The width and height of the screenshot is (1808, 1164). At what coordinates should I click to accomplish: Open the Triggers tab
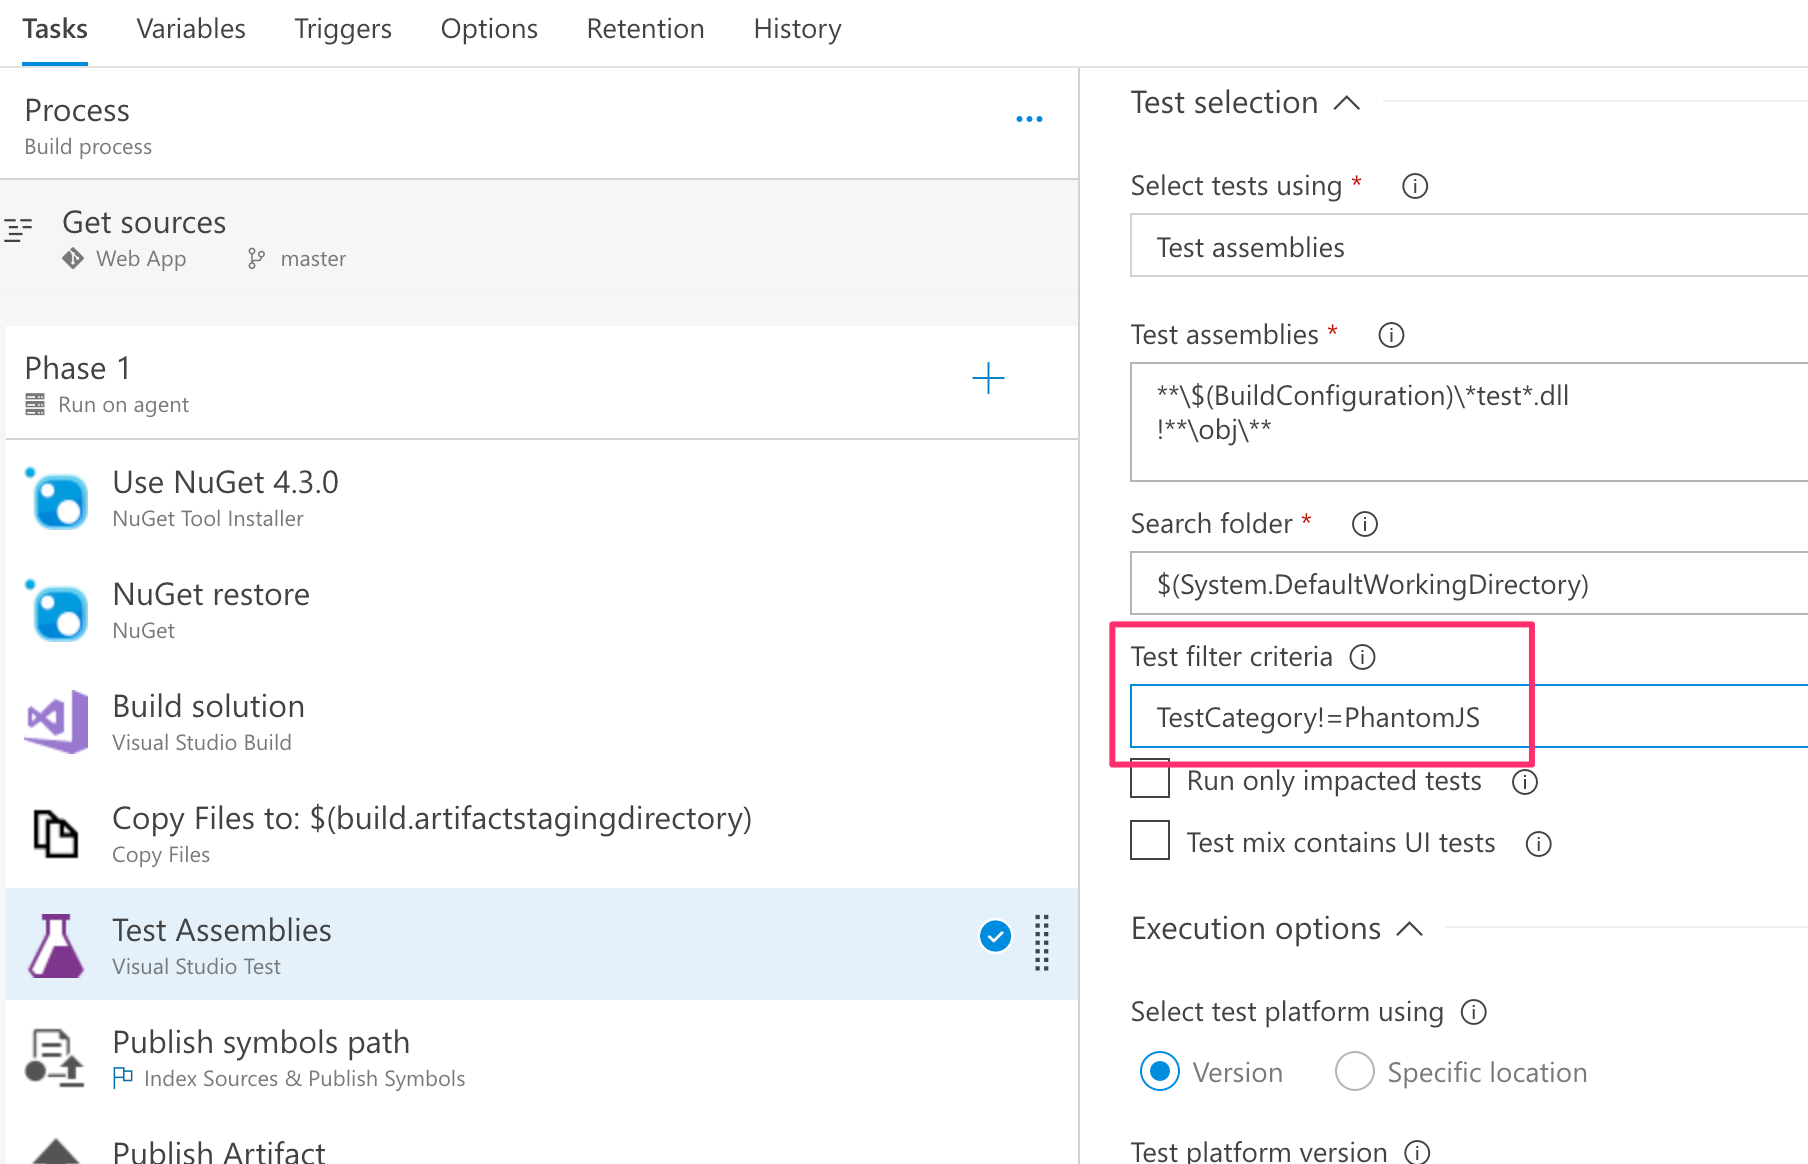[x=343, y=29]
